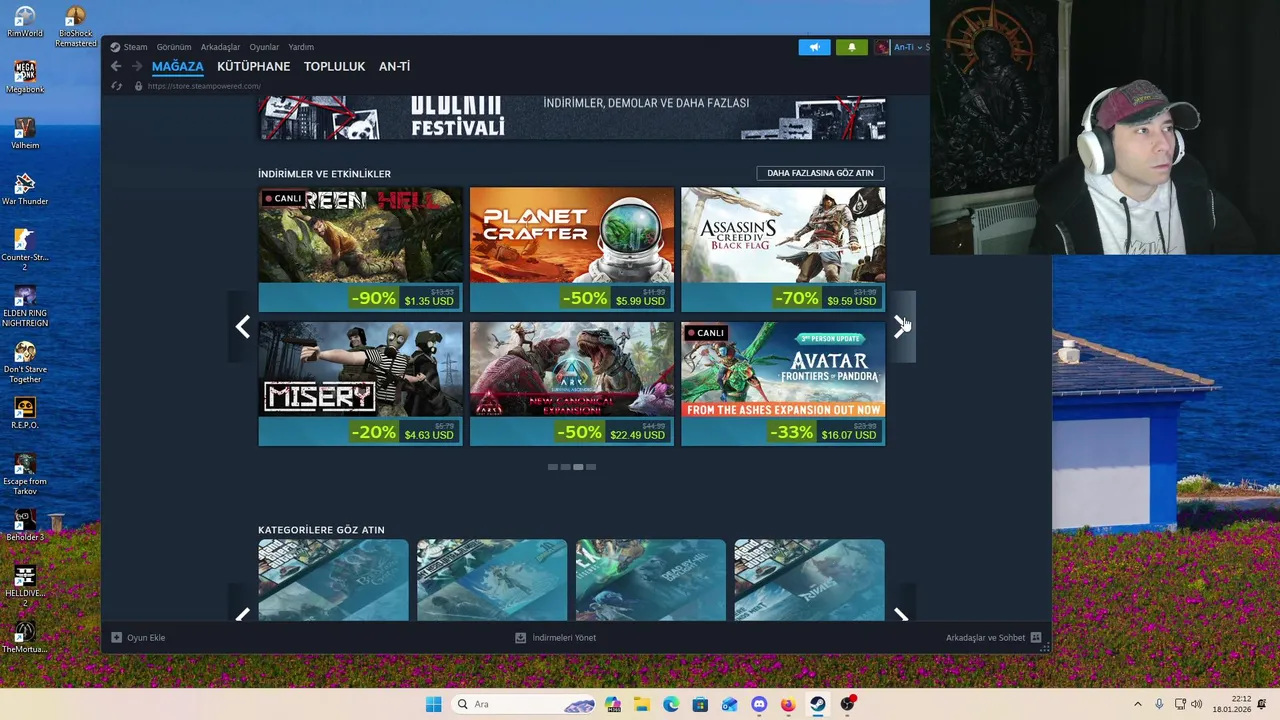Select Beholder 3 desktop icon
Viewport: 1280px width, 720px height.
25,526
